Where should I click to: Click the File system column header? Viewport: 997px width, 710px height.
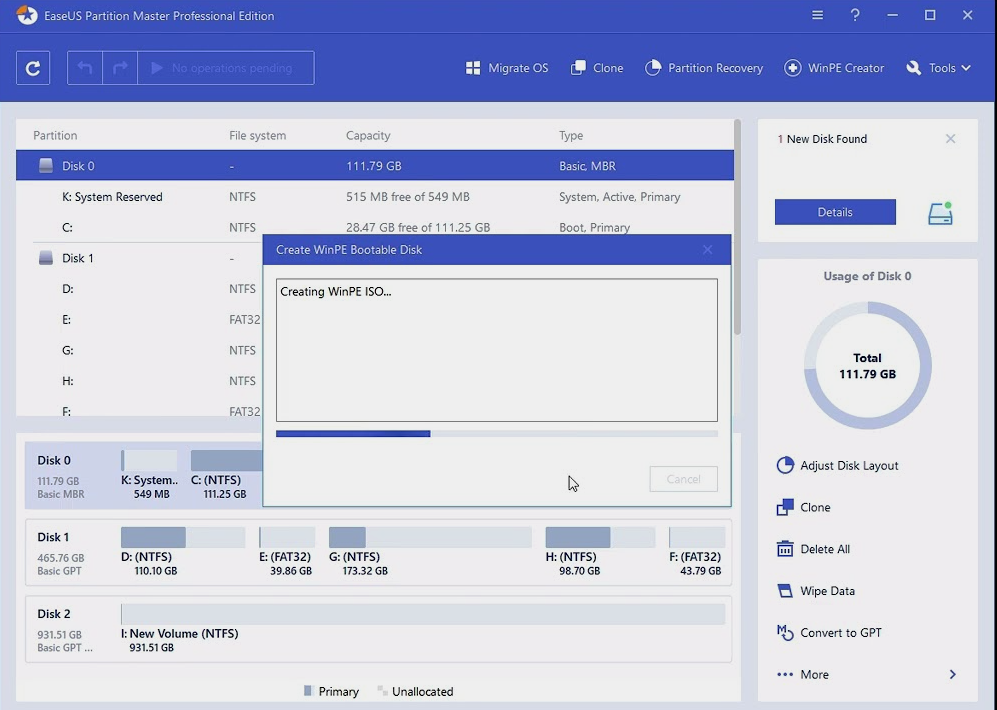coord(258,135)
